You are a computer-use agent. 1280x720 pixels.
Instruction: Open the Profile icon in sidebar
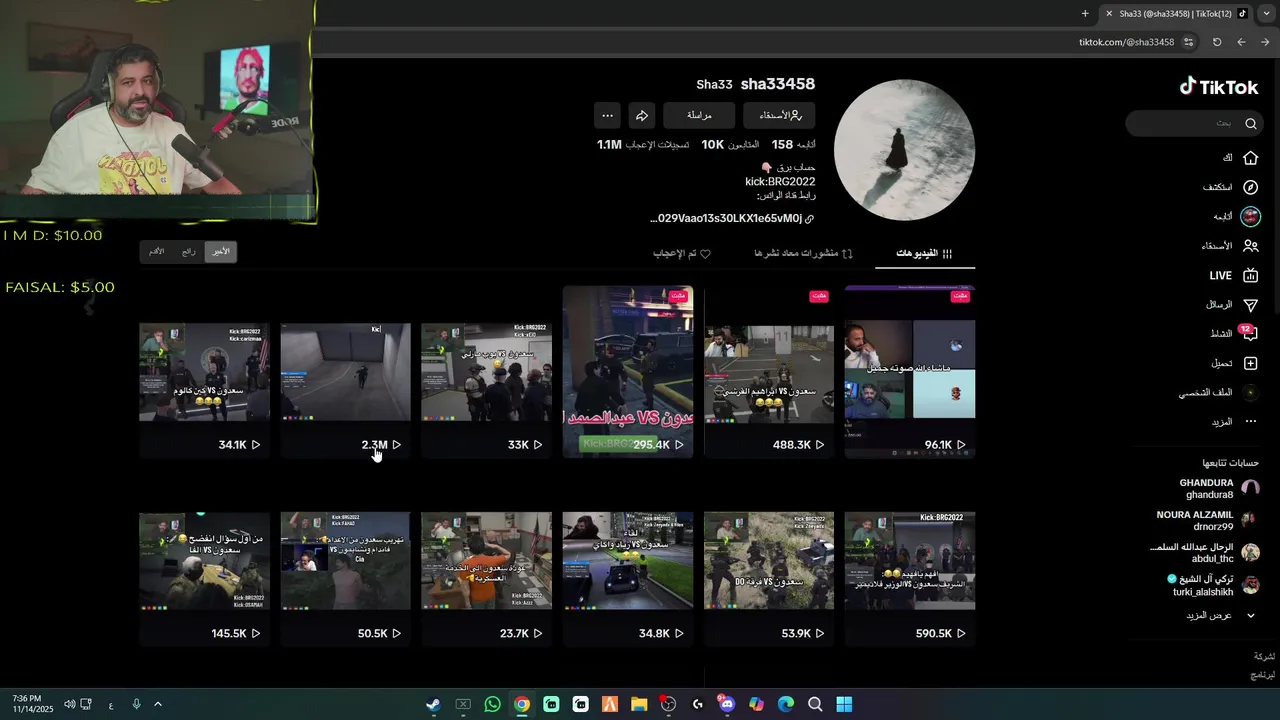1250,393
